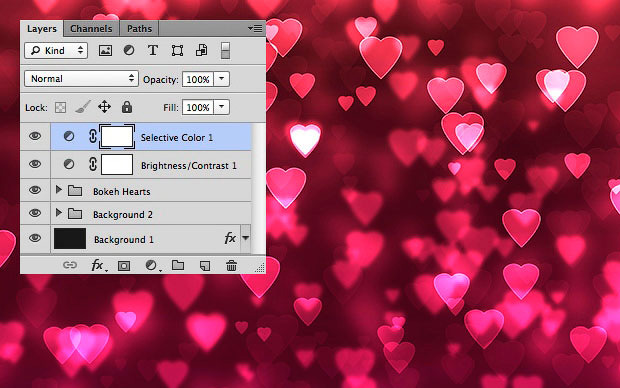620x388 pixels.
Task: Create a new group
Action: [178, 265]
